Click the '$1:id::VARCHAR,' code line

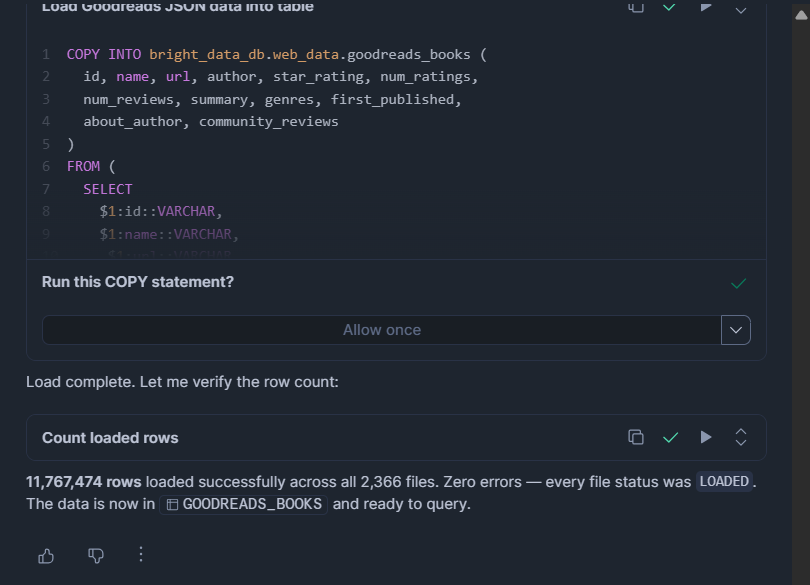(161, 211)
